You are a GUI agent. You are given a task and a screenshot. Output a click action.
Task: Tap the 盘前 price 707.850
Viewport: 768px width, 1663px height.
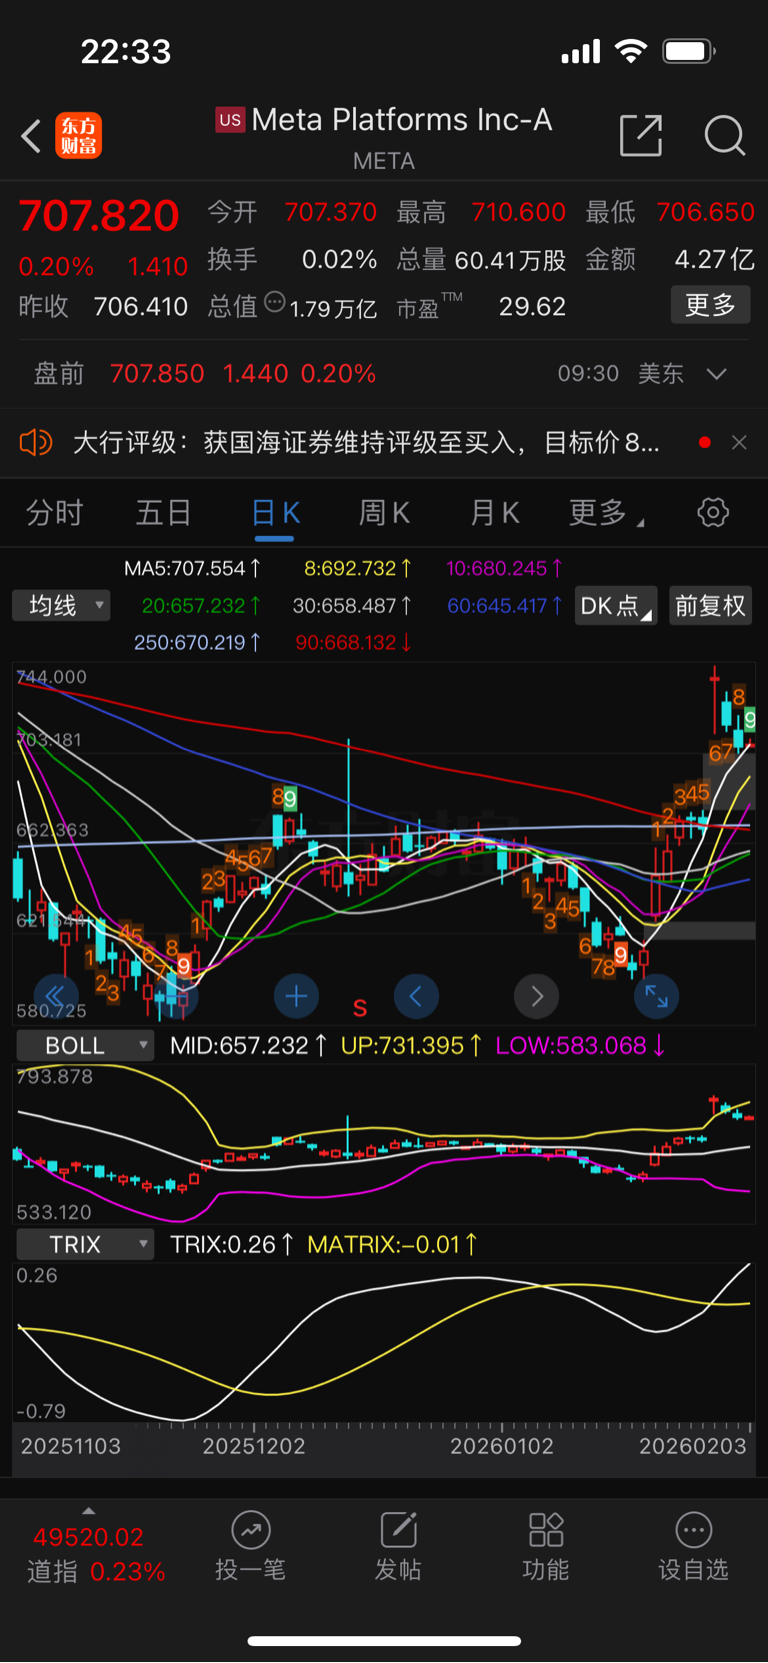157,374
